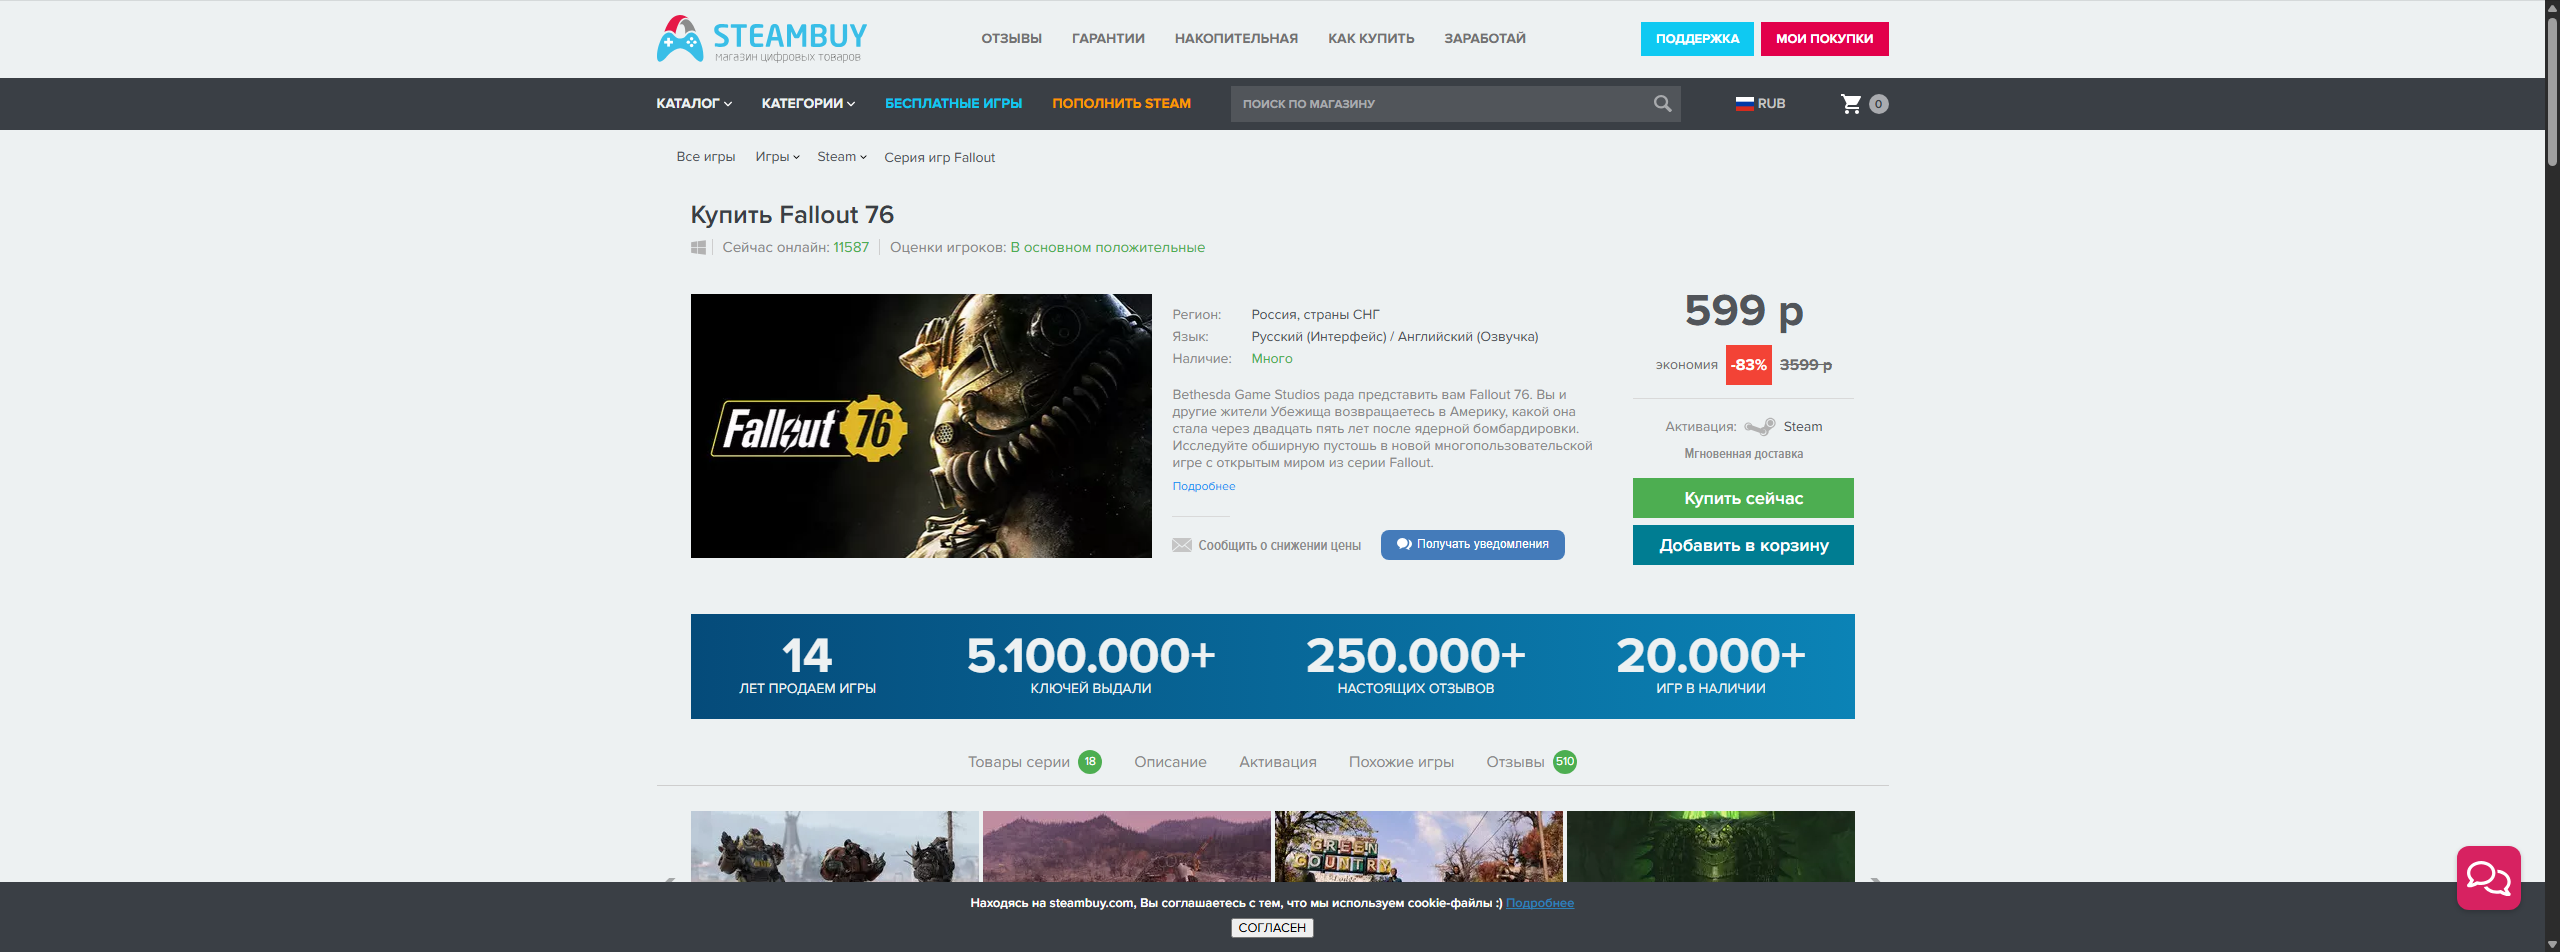Switch to the Описание tab
Viewport: 2560px width, 952px height.
1170,762
